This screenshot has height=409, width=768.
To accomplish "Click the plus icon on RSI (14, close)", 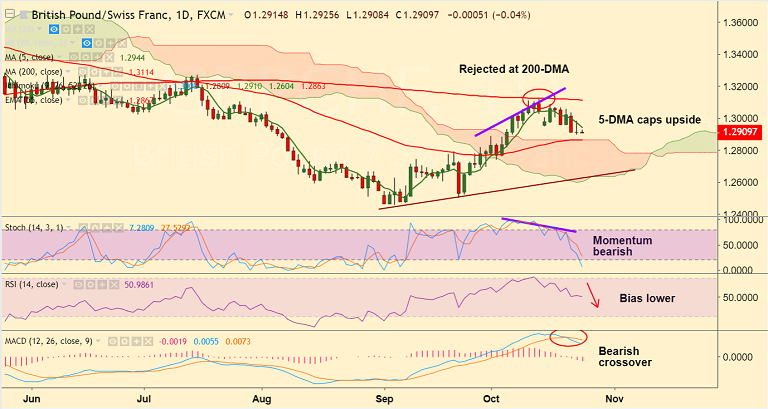I will click(102, 285).
